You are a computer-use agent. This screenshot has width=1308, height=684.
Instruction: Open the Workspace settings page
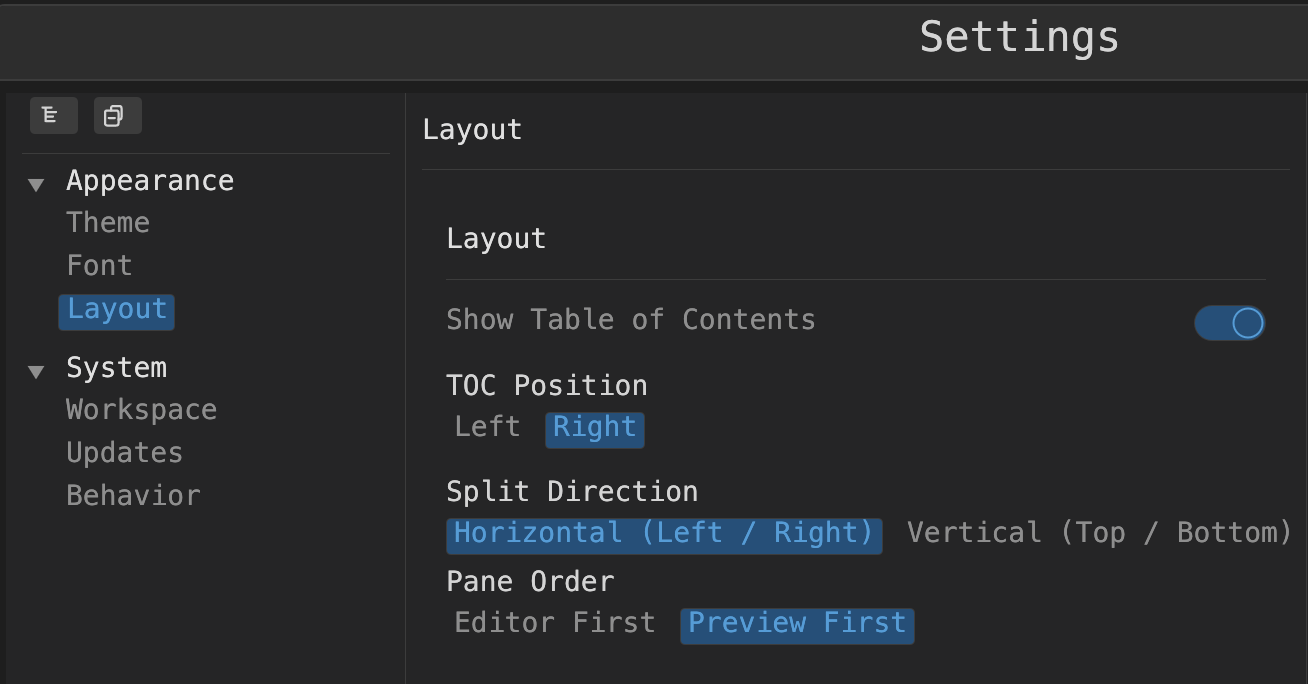(x=141, y=409)
